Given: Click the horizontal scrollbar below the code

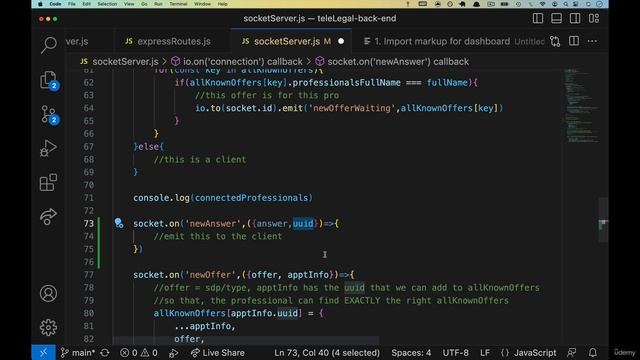Looking at the screenshot, I should pos(245,340).
